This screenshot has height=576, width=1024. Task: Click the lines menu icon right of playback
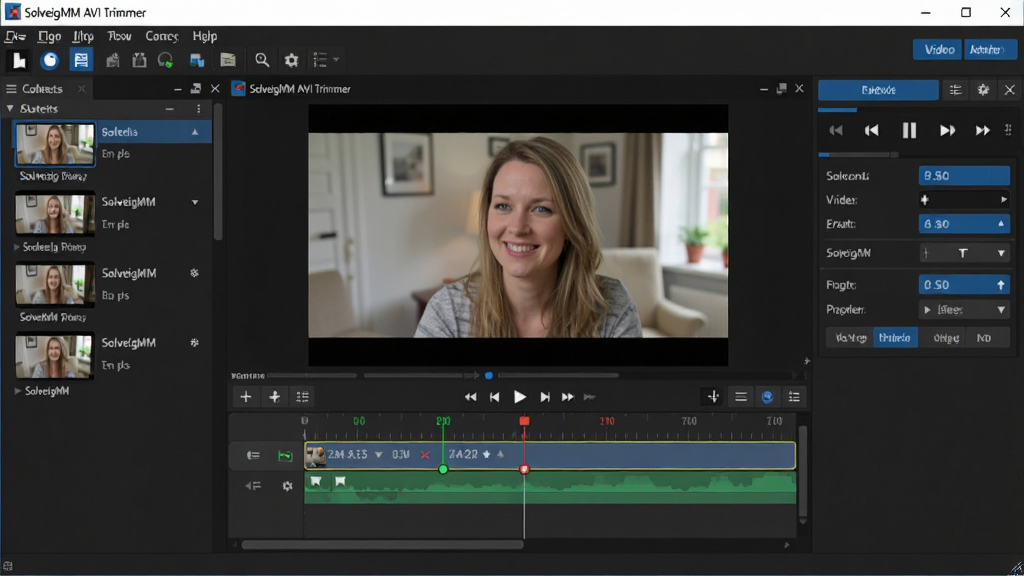point(741,397)
